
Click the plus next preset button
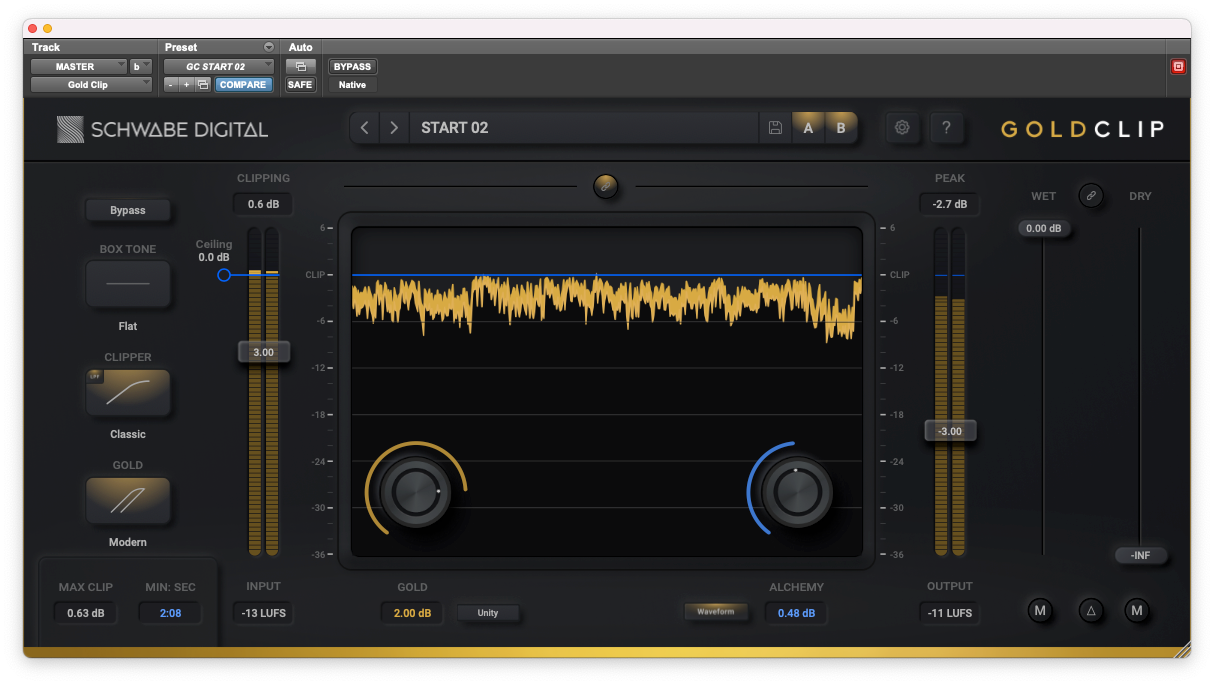pos(186,85)
